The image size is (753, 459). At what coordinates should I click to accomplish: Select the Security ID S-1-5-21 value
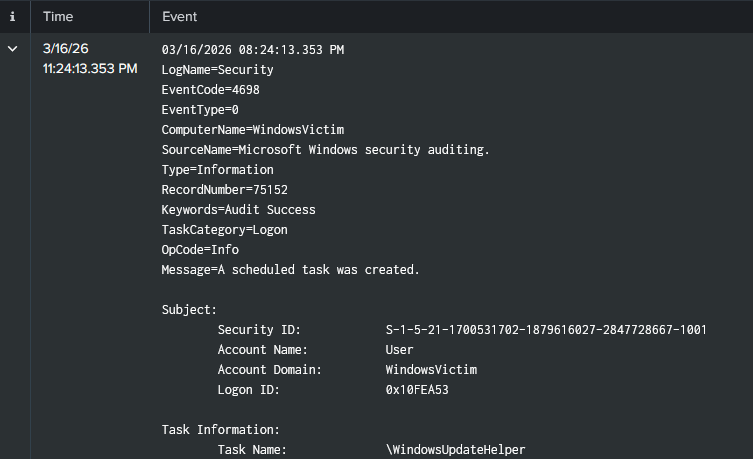tap(546, 330)
